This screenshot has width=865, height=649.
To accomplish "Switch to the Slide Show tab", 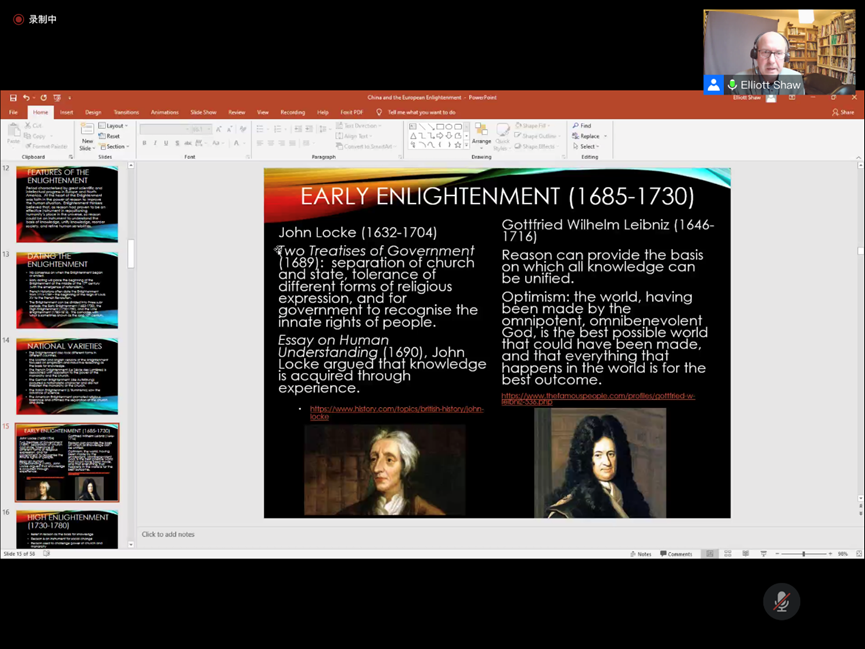I will [x=203, y=112].
